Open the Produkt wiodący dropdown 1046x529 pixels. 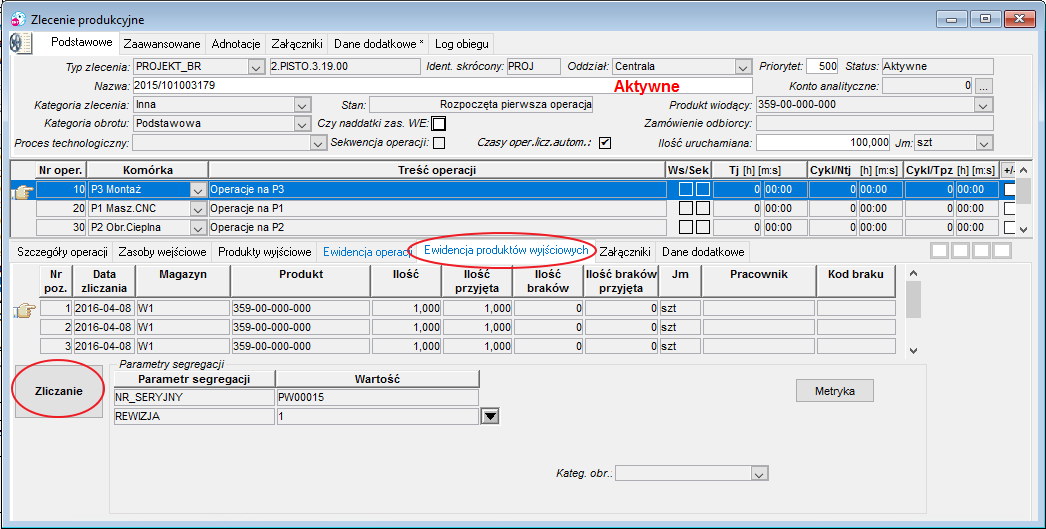(985, 105)
